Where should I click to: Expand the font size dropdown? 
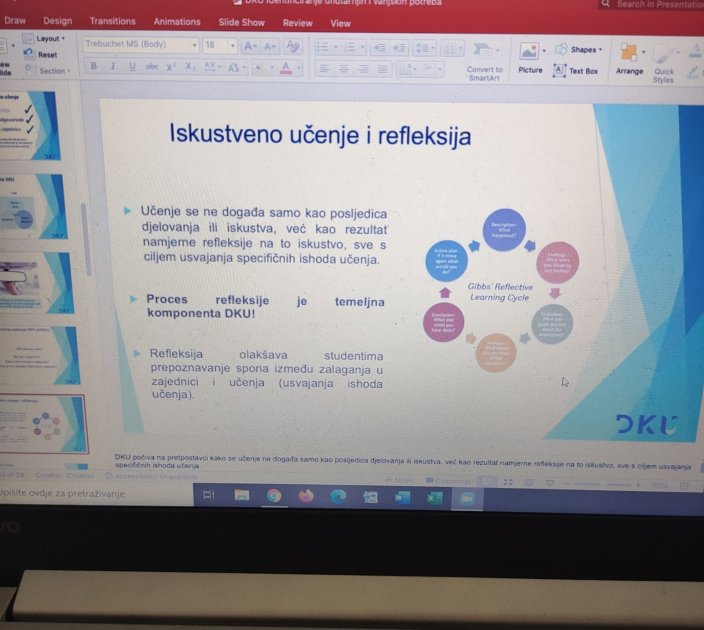tap(232, 46)
